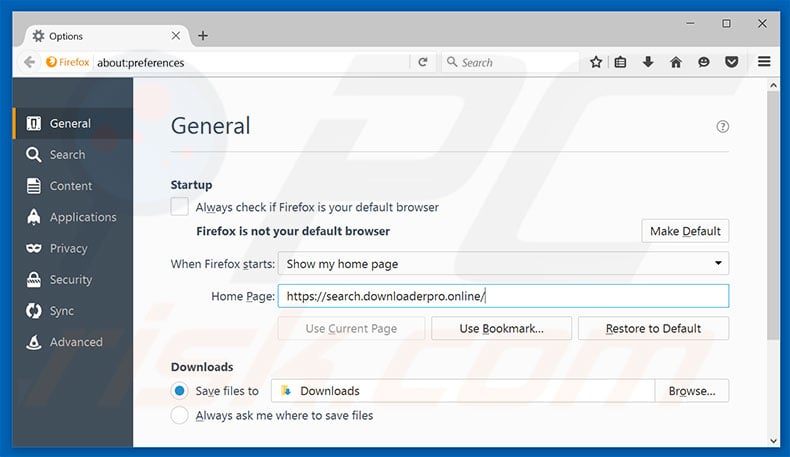Expand the When Firefox starts dropdown

coord(503,264)
